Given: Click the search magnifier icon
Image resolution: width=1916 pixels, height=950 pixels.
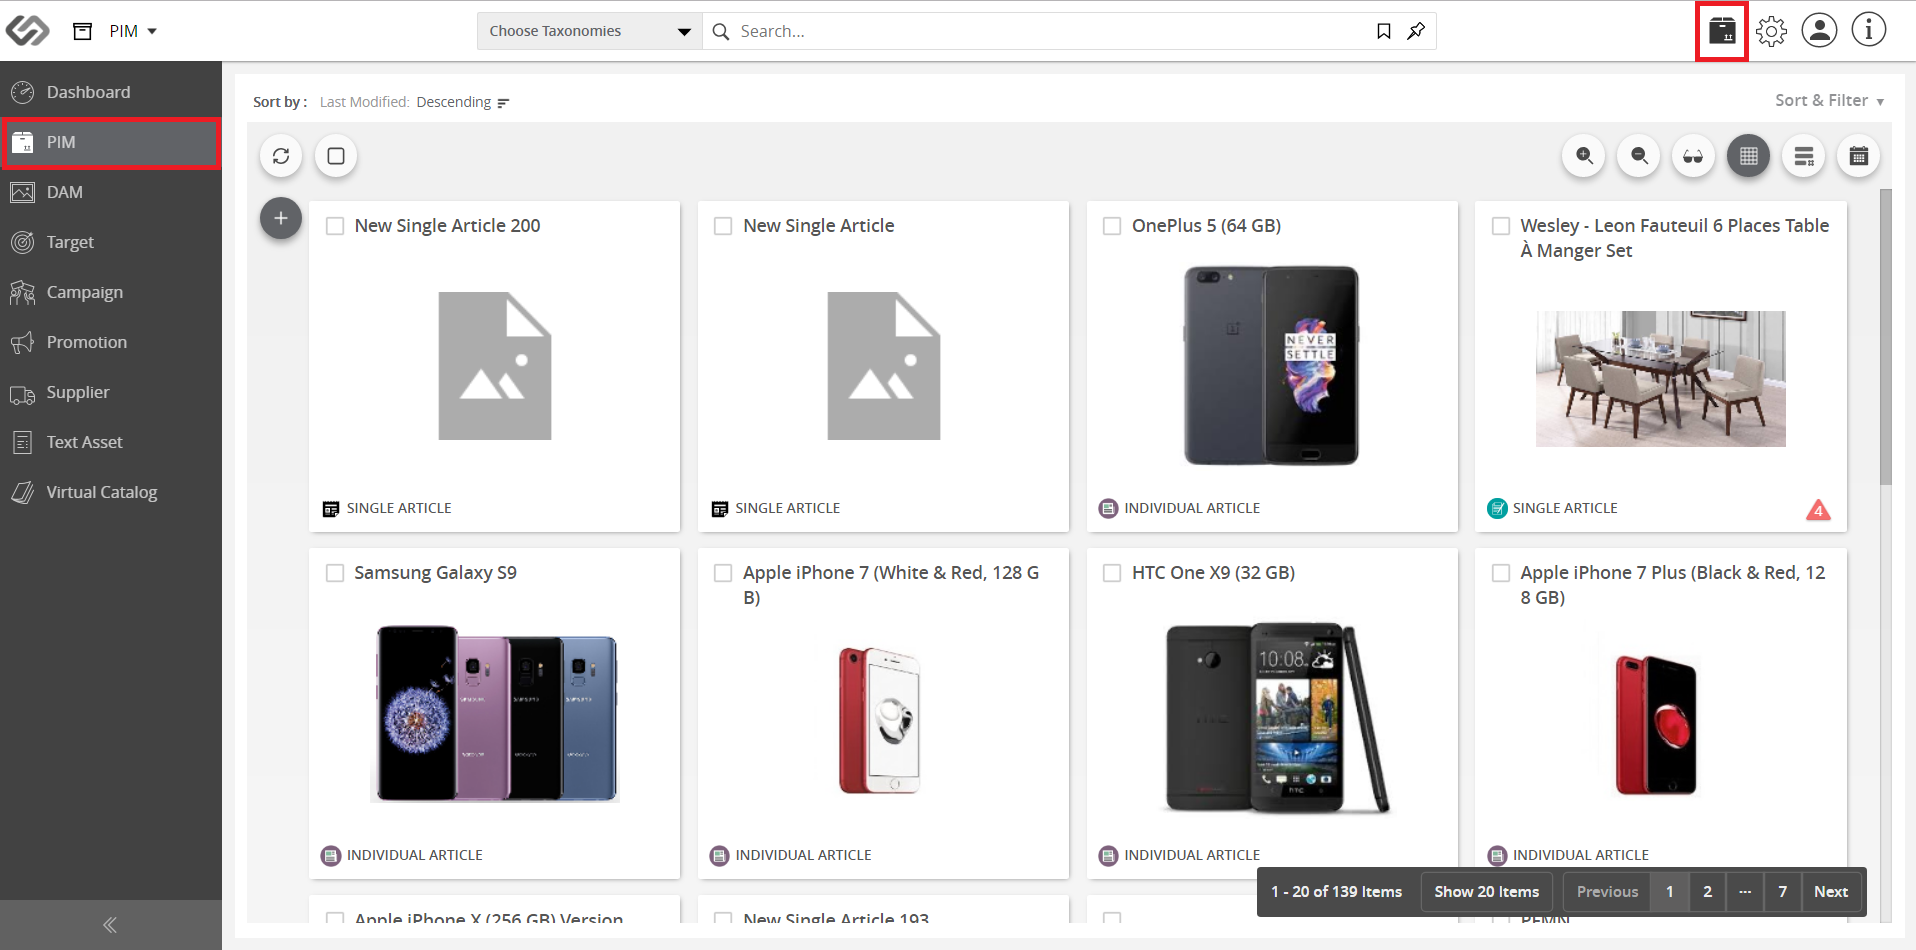Looking at the screenshot, I should click(x=720, y=31).
